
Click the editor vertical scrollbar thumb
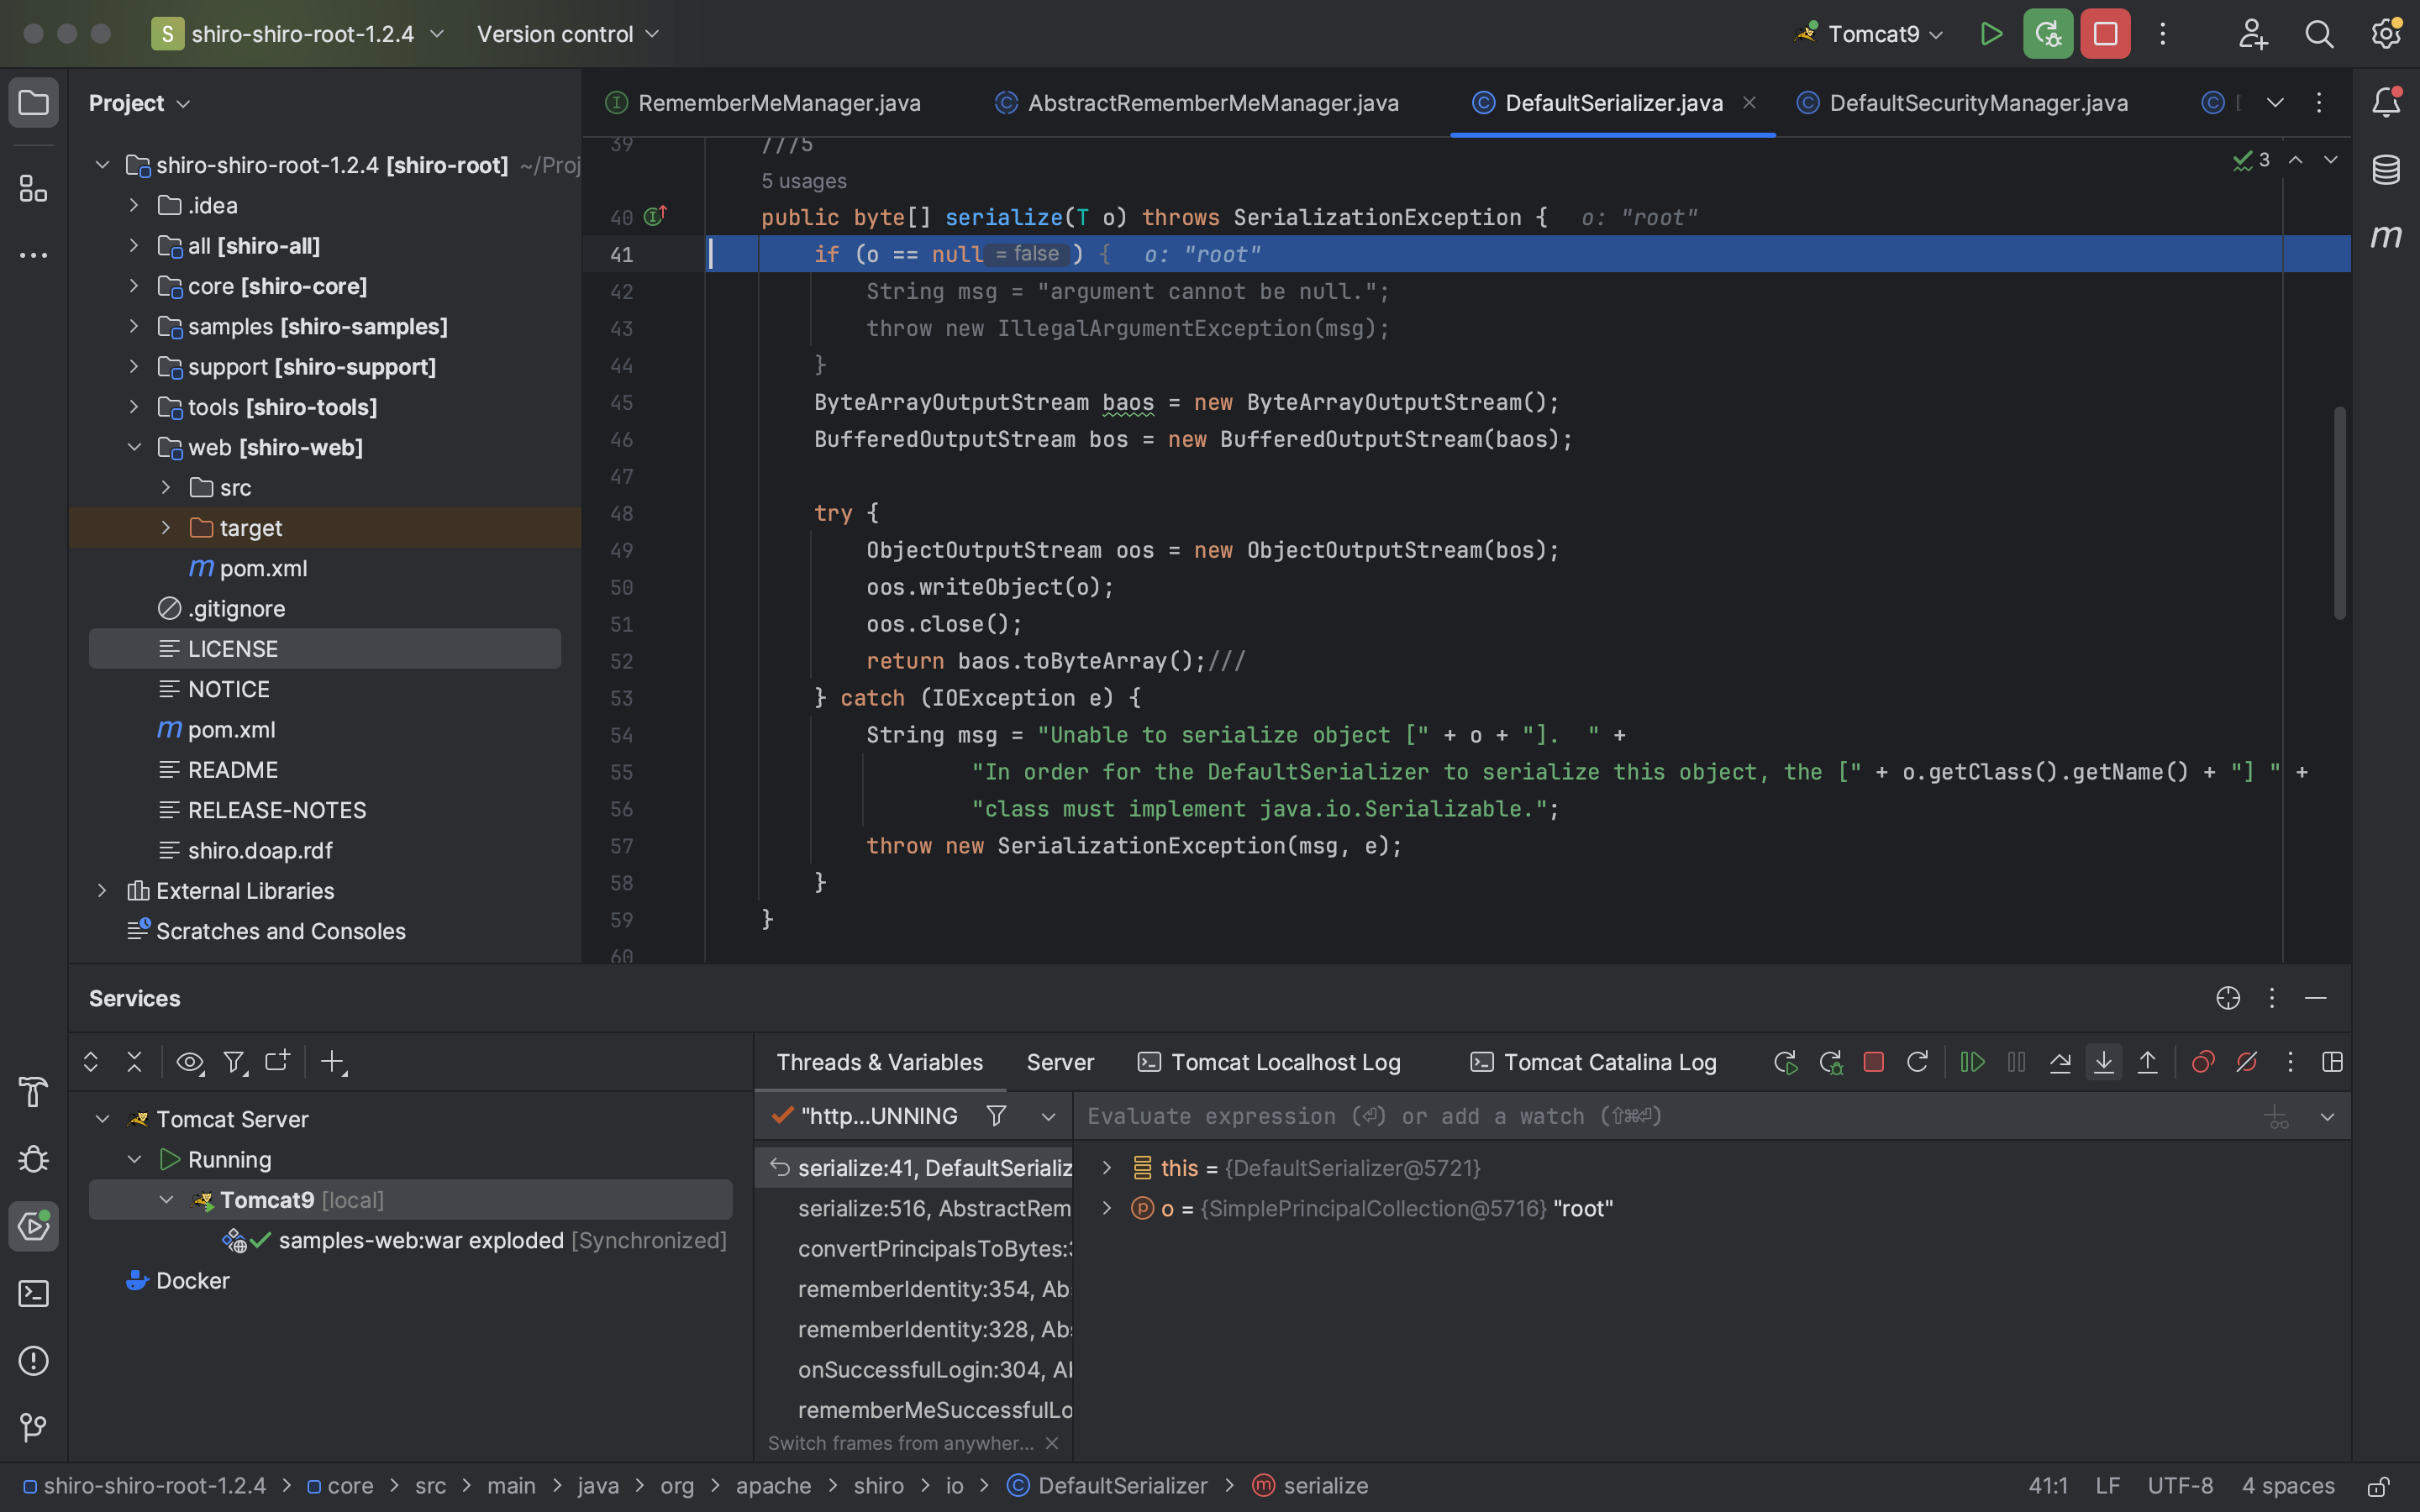2339,512
